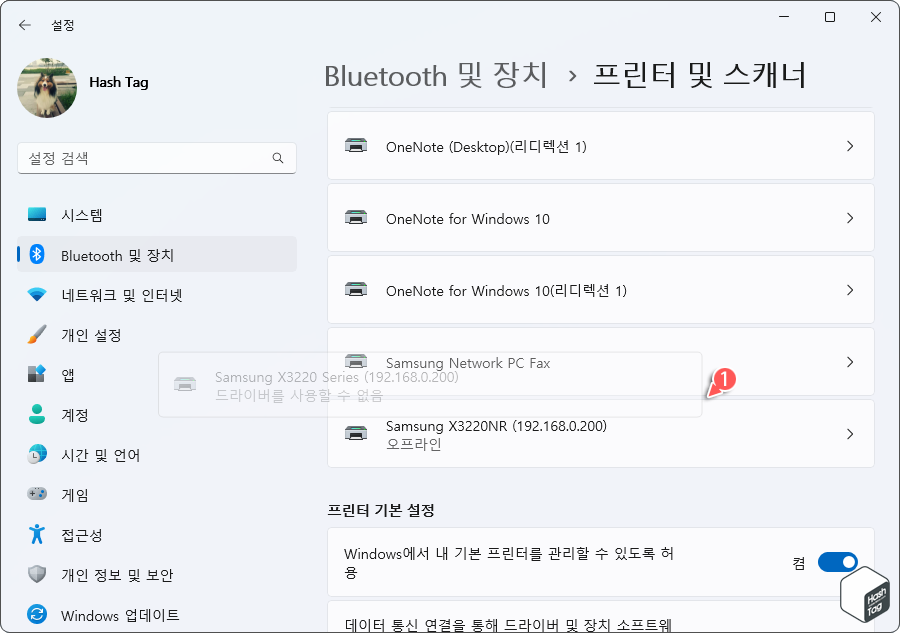Expand the Samsung Network PC Fax entry

point(850,363)
